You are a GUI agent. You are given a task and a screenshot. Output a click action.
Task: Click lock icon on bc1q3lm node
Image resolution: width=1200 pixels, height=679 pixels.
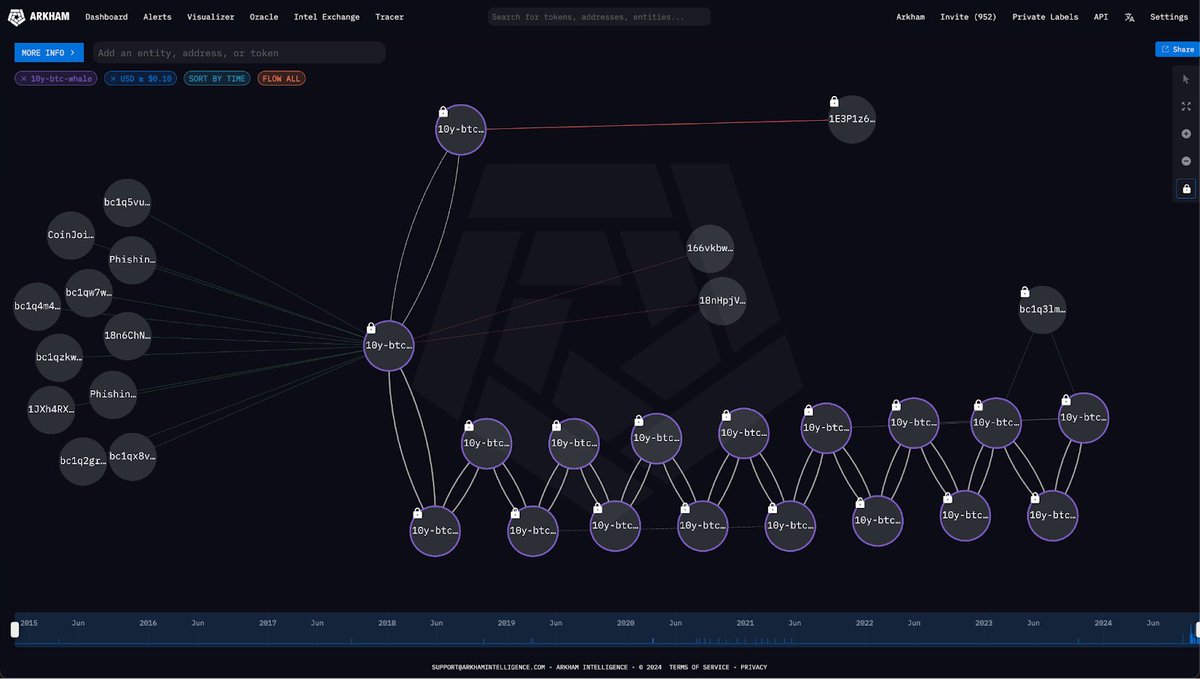point(1025,292)
